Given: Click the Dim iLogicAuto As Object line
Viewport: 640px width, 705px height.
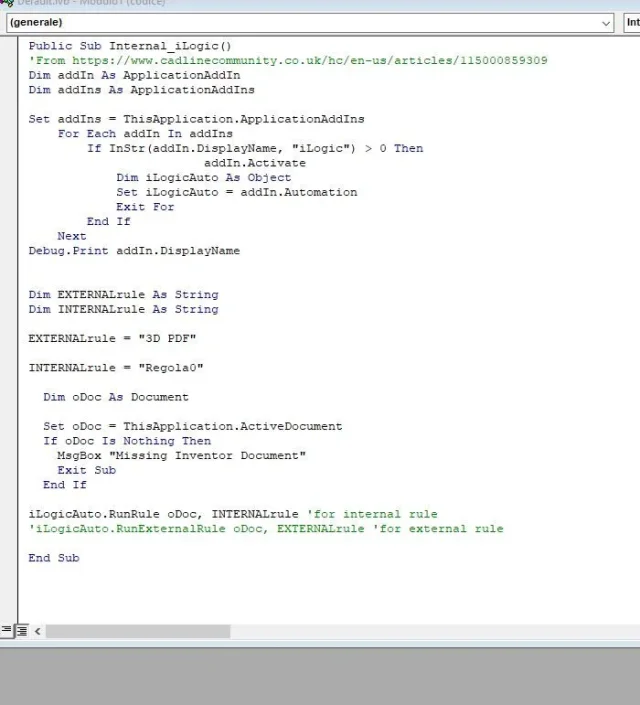Looking at the screenshot, I should (x=204, y=178).
